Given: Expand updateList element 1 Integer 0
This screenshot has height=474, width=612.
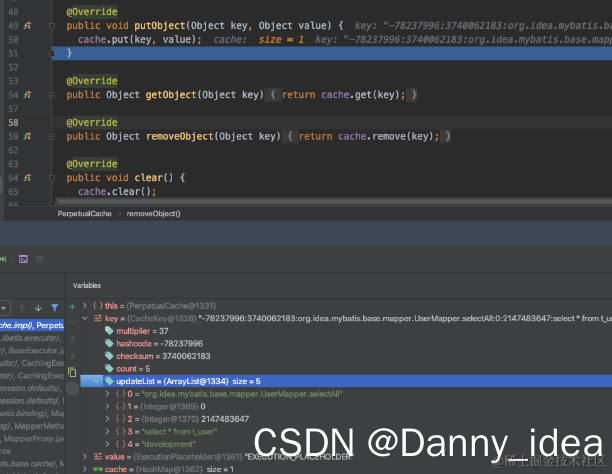Looking at the screenshot, I should [107, 406].
